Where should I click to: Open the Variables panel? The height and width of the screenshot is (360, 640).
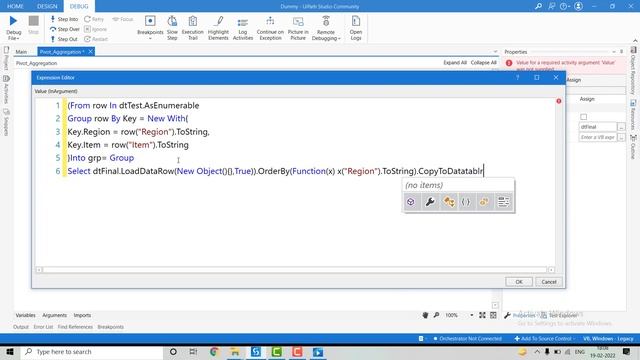pyautogui.click(x=25, y=316)
